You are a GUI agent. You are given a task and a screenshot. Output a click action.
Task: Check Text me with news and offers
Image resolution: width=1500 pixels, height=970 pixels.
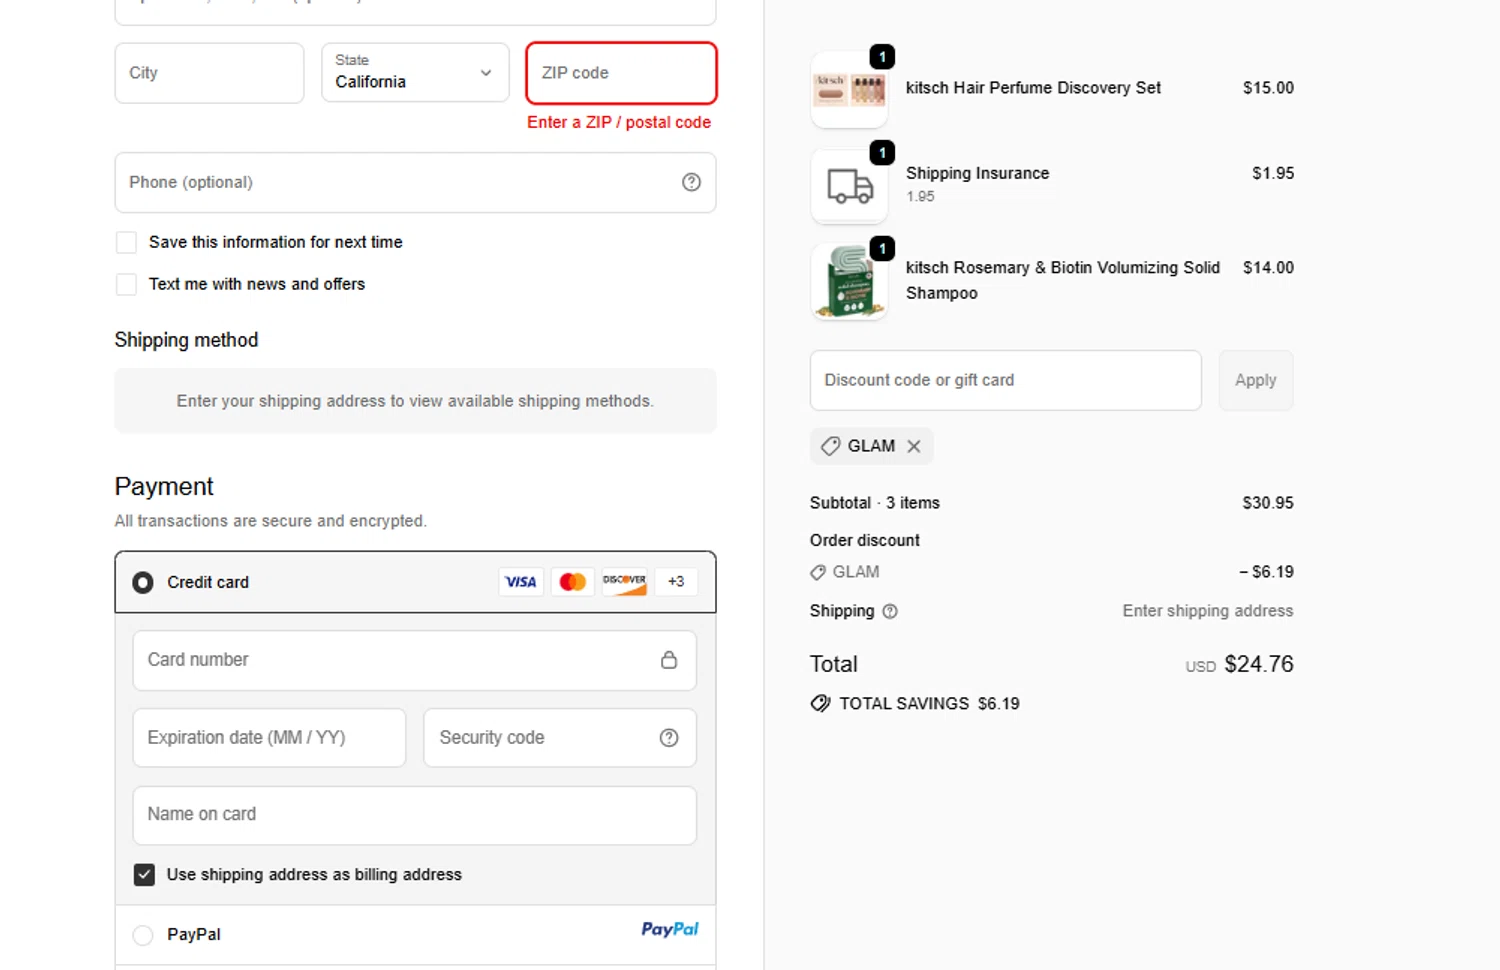[126, 284]
